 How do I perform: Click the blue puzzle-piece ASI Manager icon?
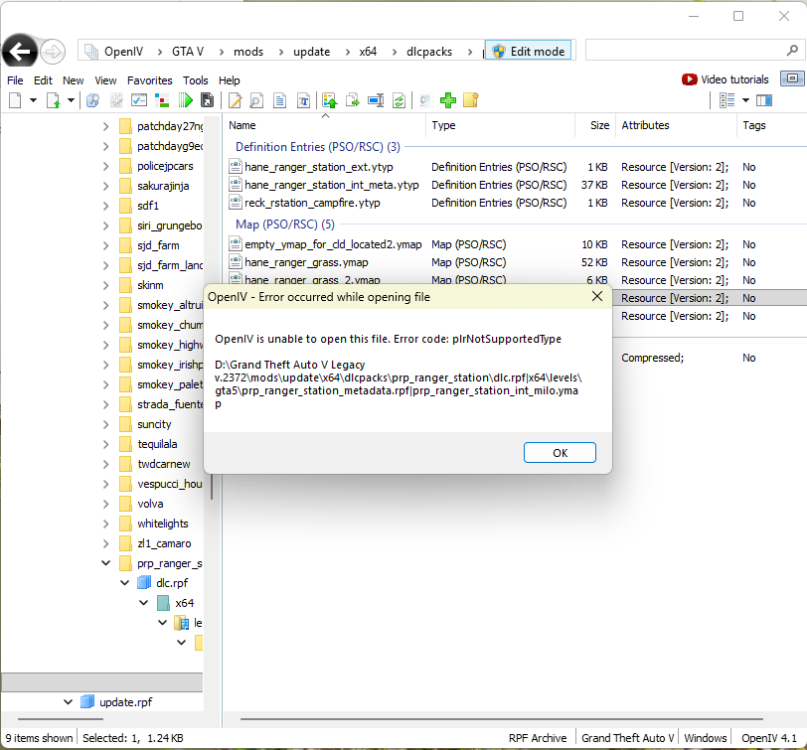coord(93,100)
